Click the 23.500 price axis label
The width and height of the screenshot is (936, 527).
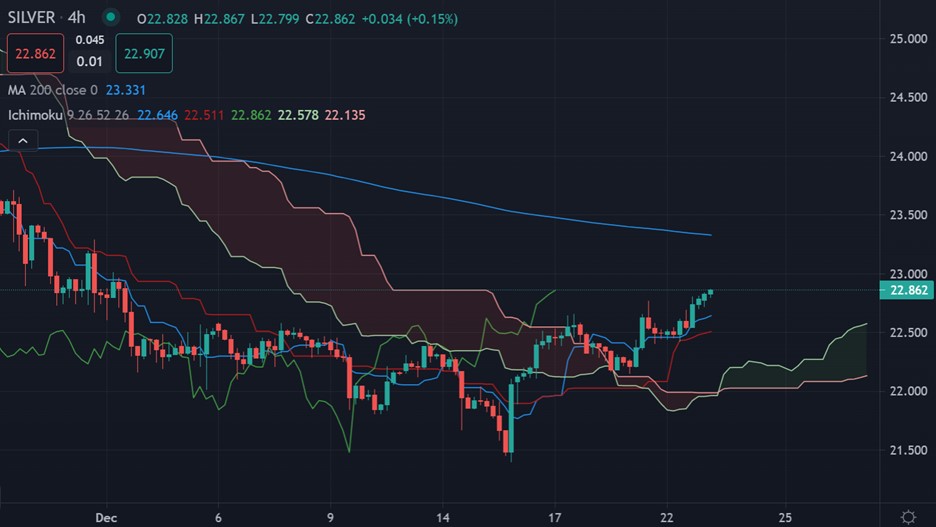[x=909, y=215]
